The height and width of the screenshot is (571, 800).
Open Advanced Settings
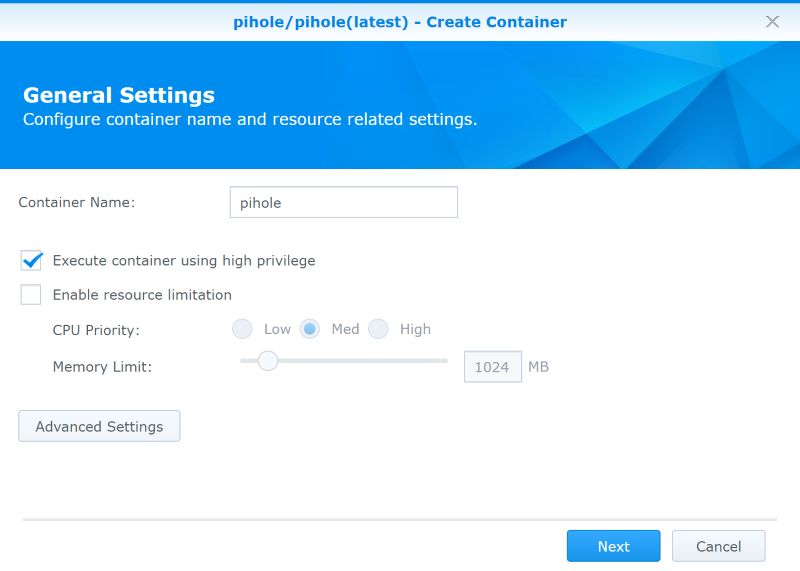click(99, 426)
